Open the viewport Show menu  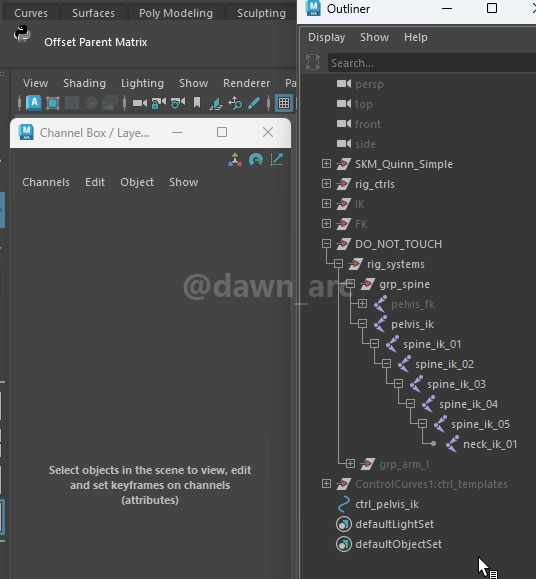(x=193, y=83)
